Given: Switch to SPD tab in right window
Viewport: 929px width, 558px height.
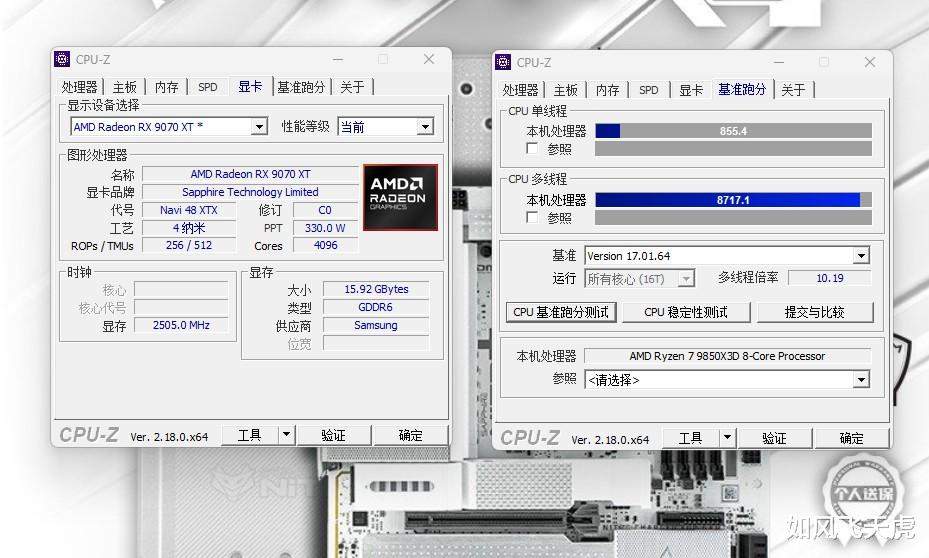Looking at the screenshot, I should 649,90.
